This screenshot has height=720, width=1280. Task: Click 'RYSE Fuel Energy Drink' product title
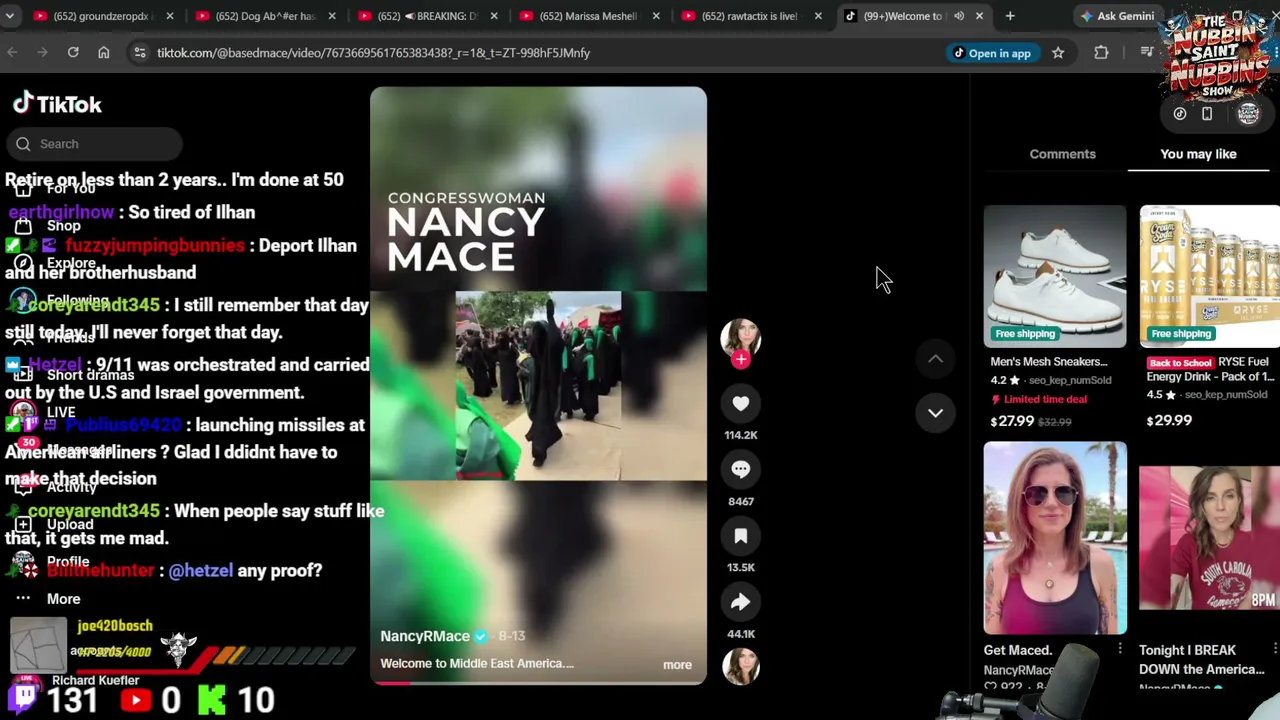1210,369
